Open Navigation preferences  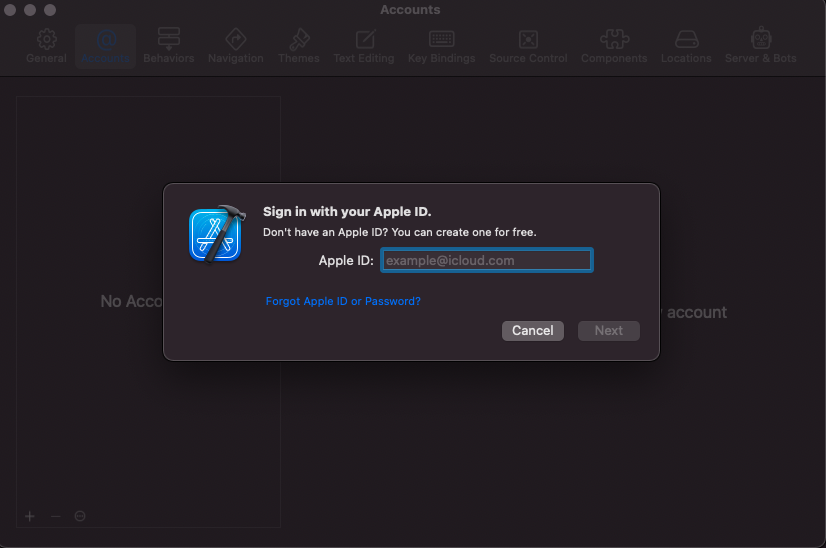click(235, 46)
